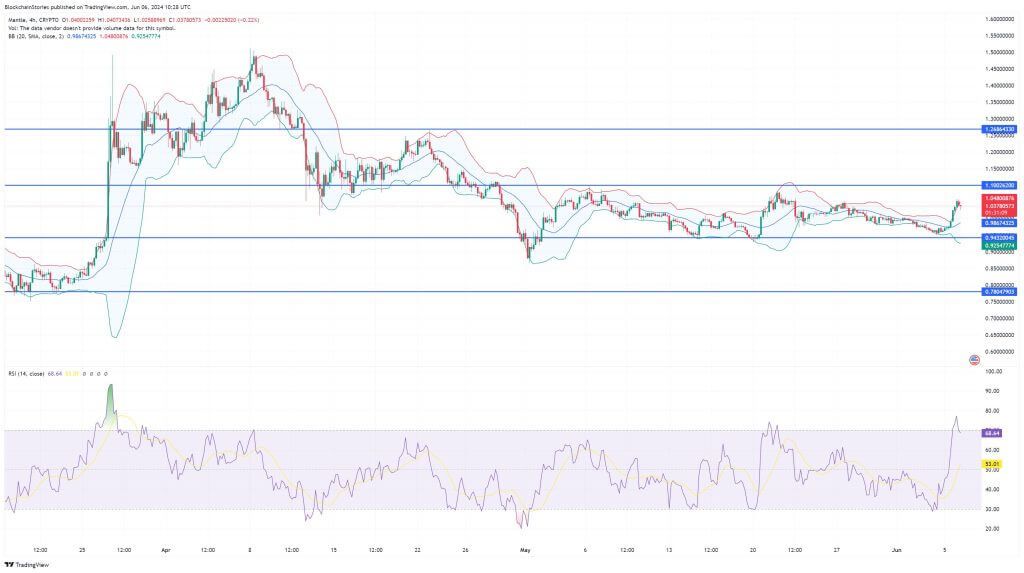Click the RSI value label 68.64
Viewport: 1024px width, 573px height.
pyautogui.click(x=992, y=433)
